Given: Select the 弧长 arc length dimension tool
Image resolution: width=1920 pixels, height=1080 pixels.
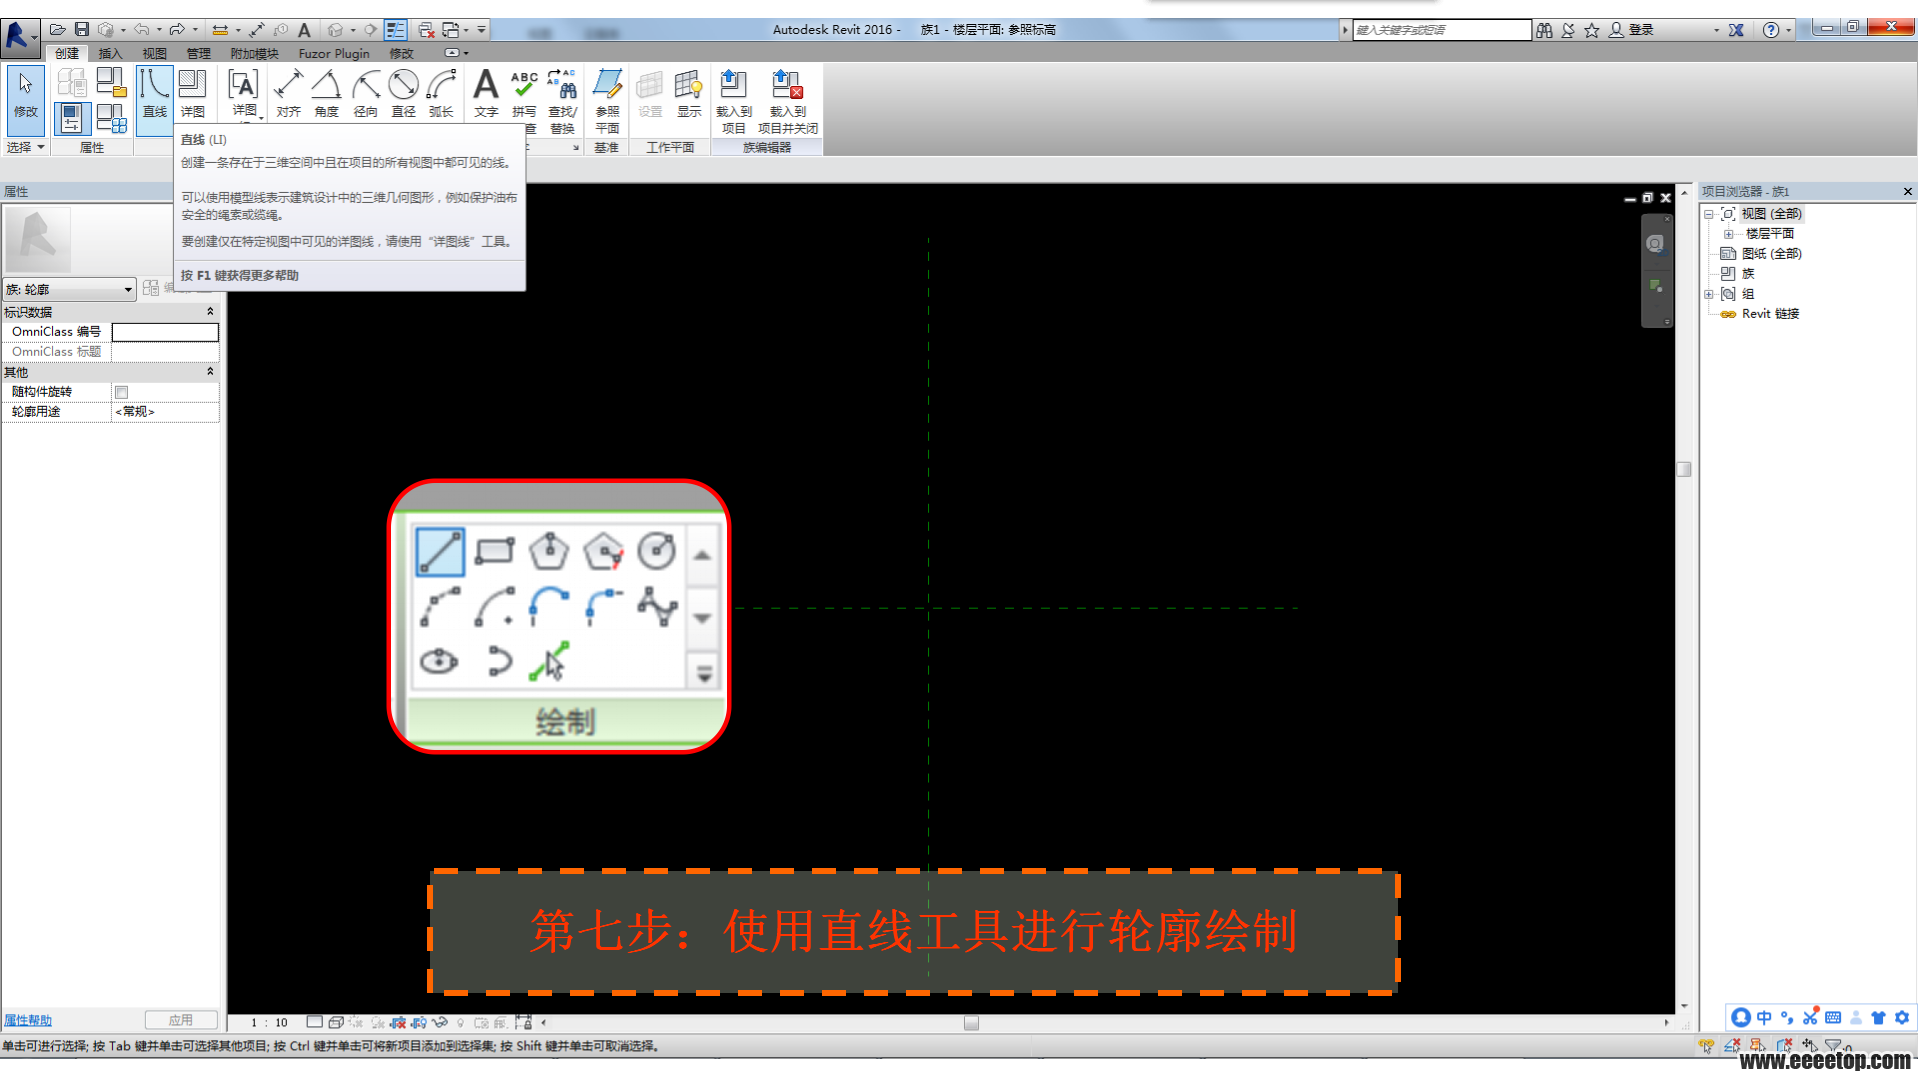Looking at the screenshot, I should [441, 94].
